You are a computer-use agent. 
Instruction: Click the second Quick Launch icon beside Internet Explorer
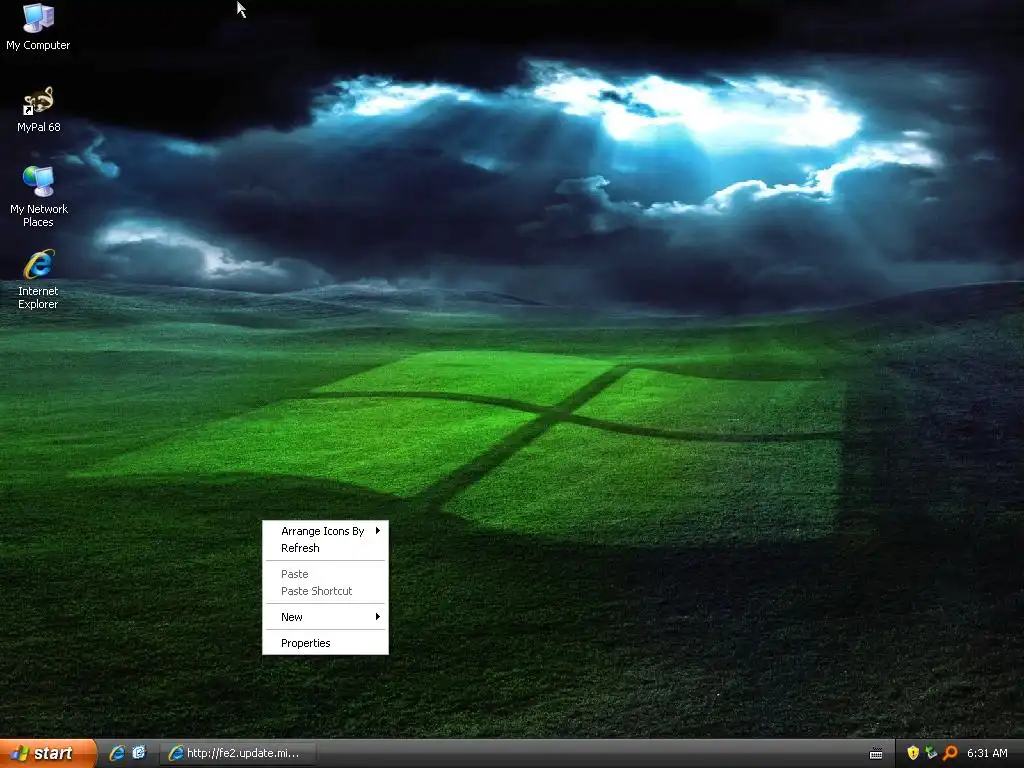click(139, 753)
